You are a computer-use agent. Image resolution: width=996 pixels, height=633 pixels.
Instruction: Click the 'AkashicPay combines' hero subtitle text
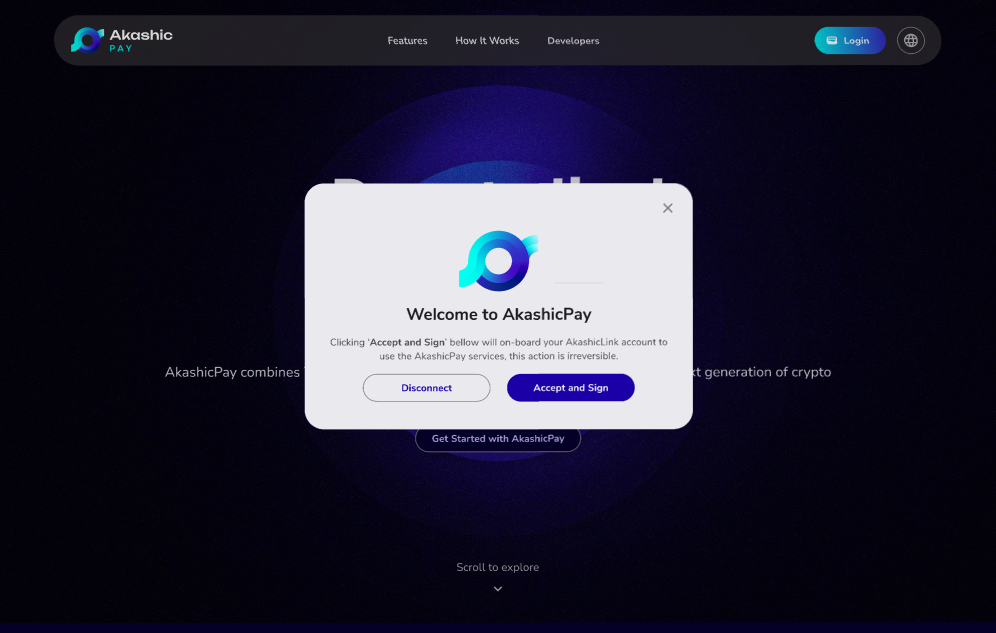pyautogui.click(x=232, y=372)
